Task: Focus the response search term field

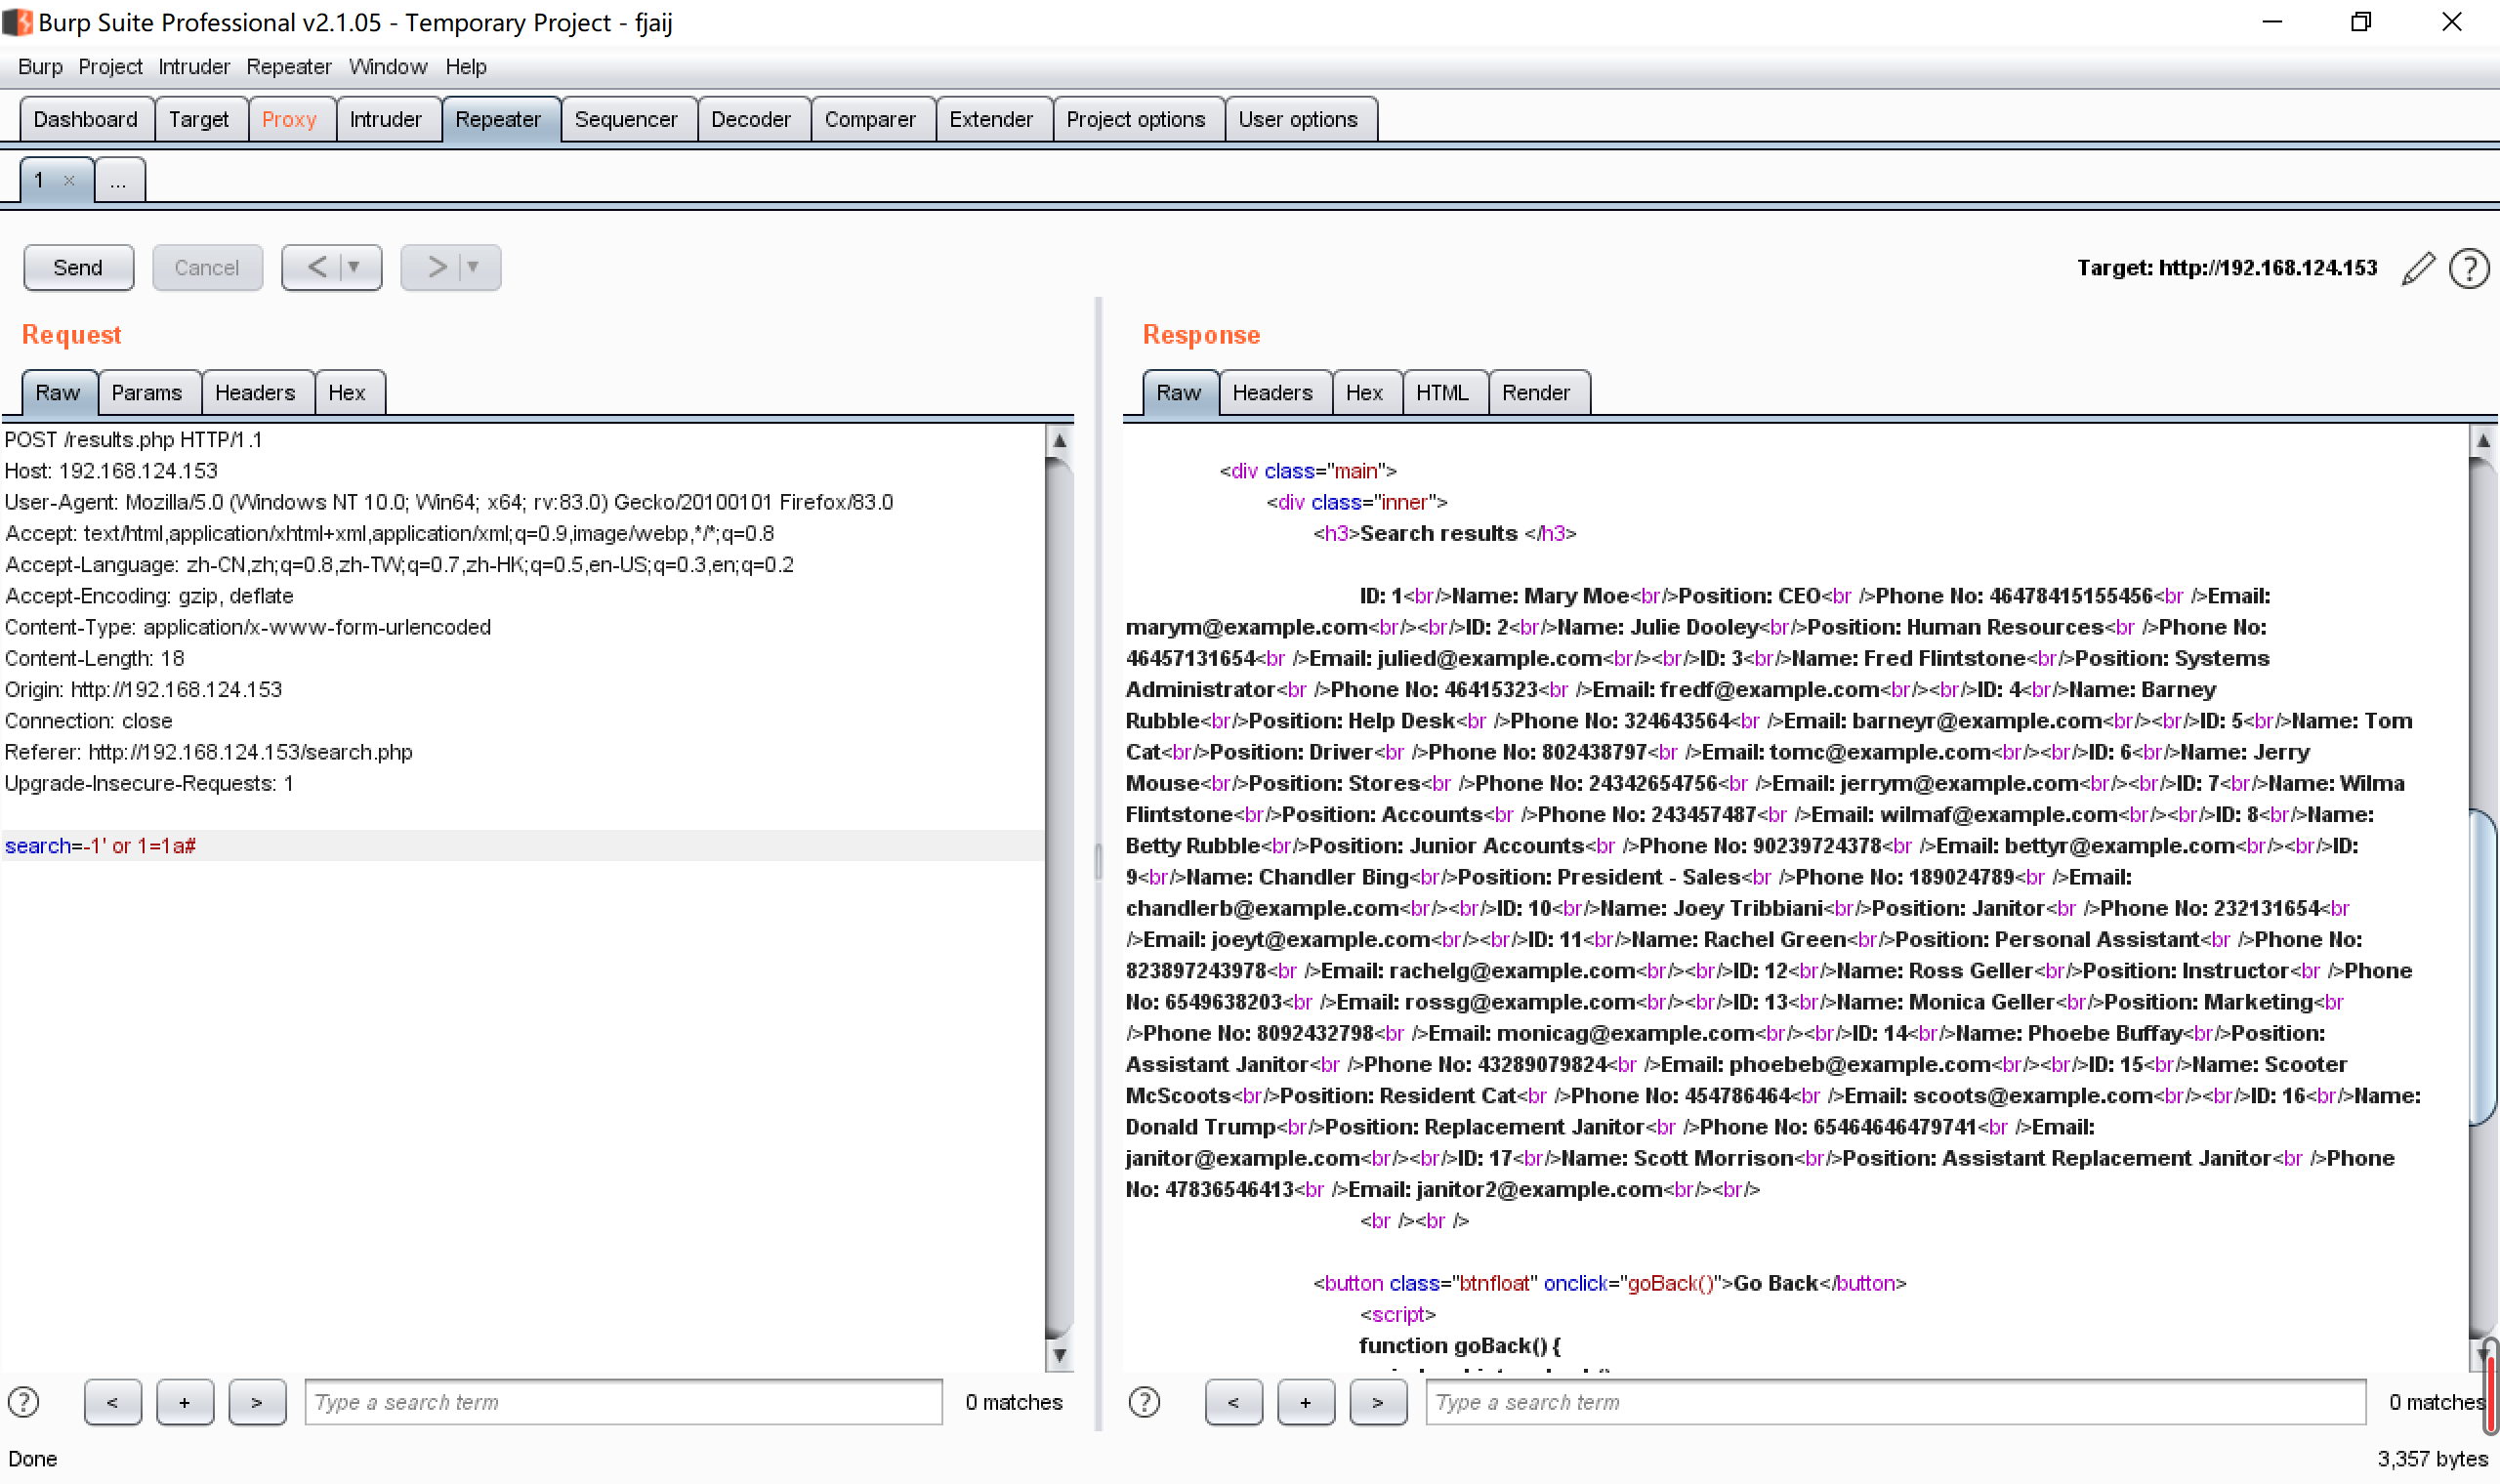Action: 1896,1402
